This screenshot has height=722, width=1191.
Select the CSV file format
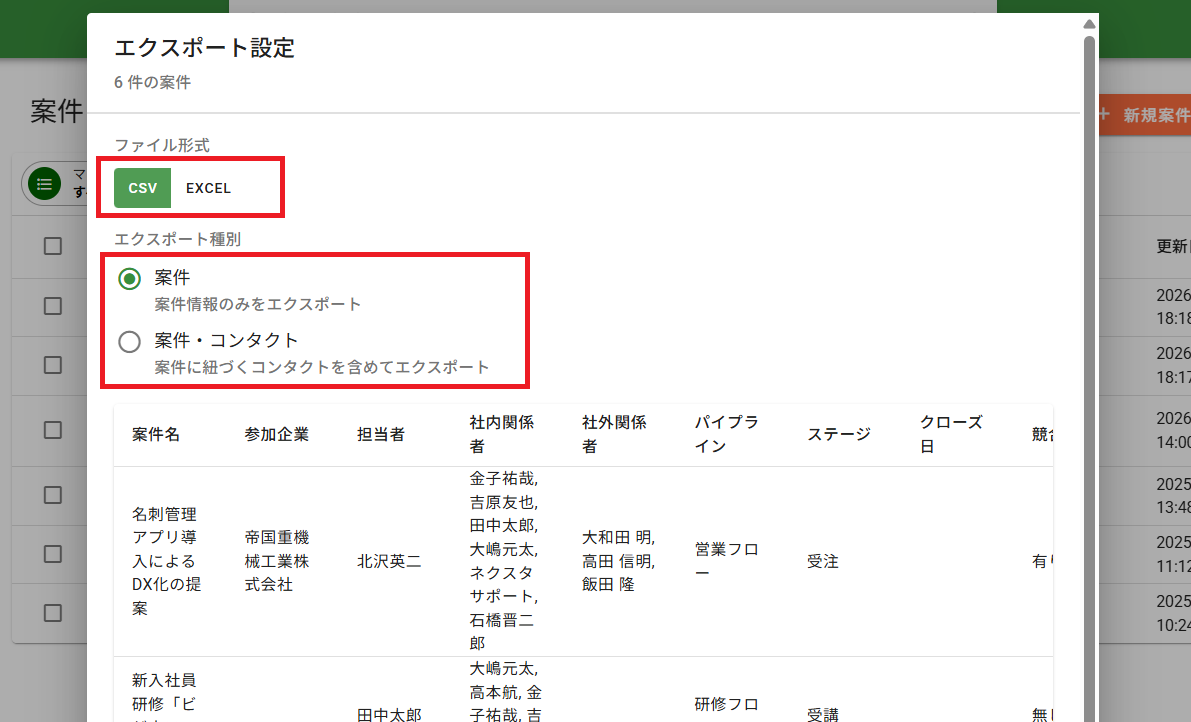click(x=143, y=188)
